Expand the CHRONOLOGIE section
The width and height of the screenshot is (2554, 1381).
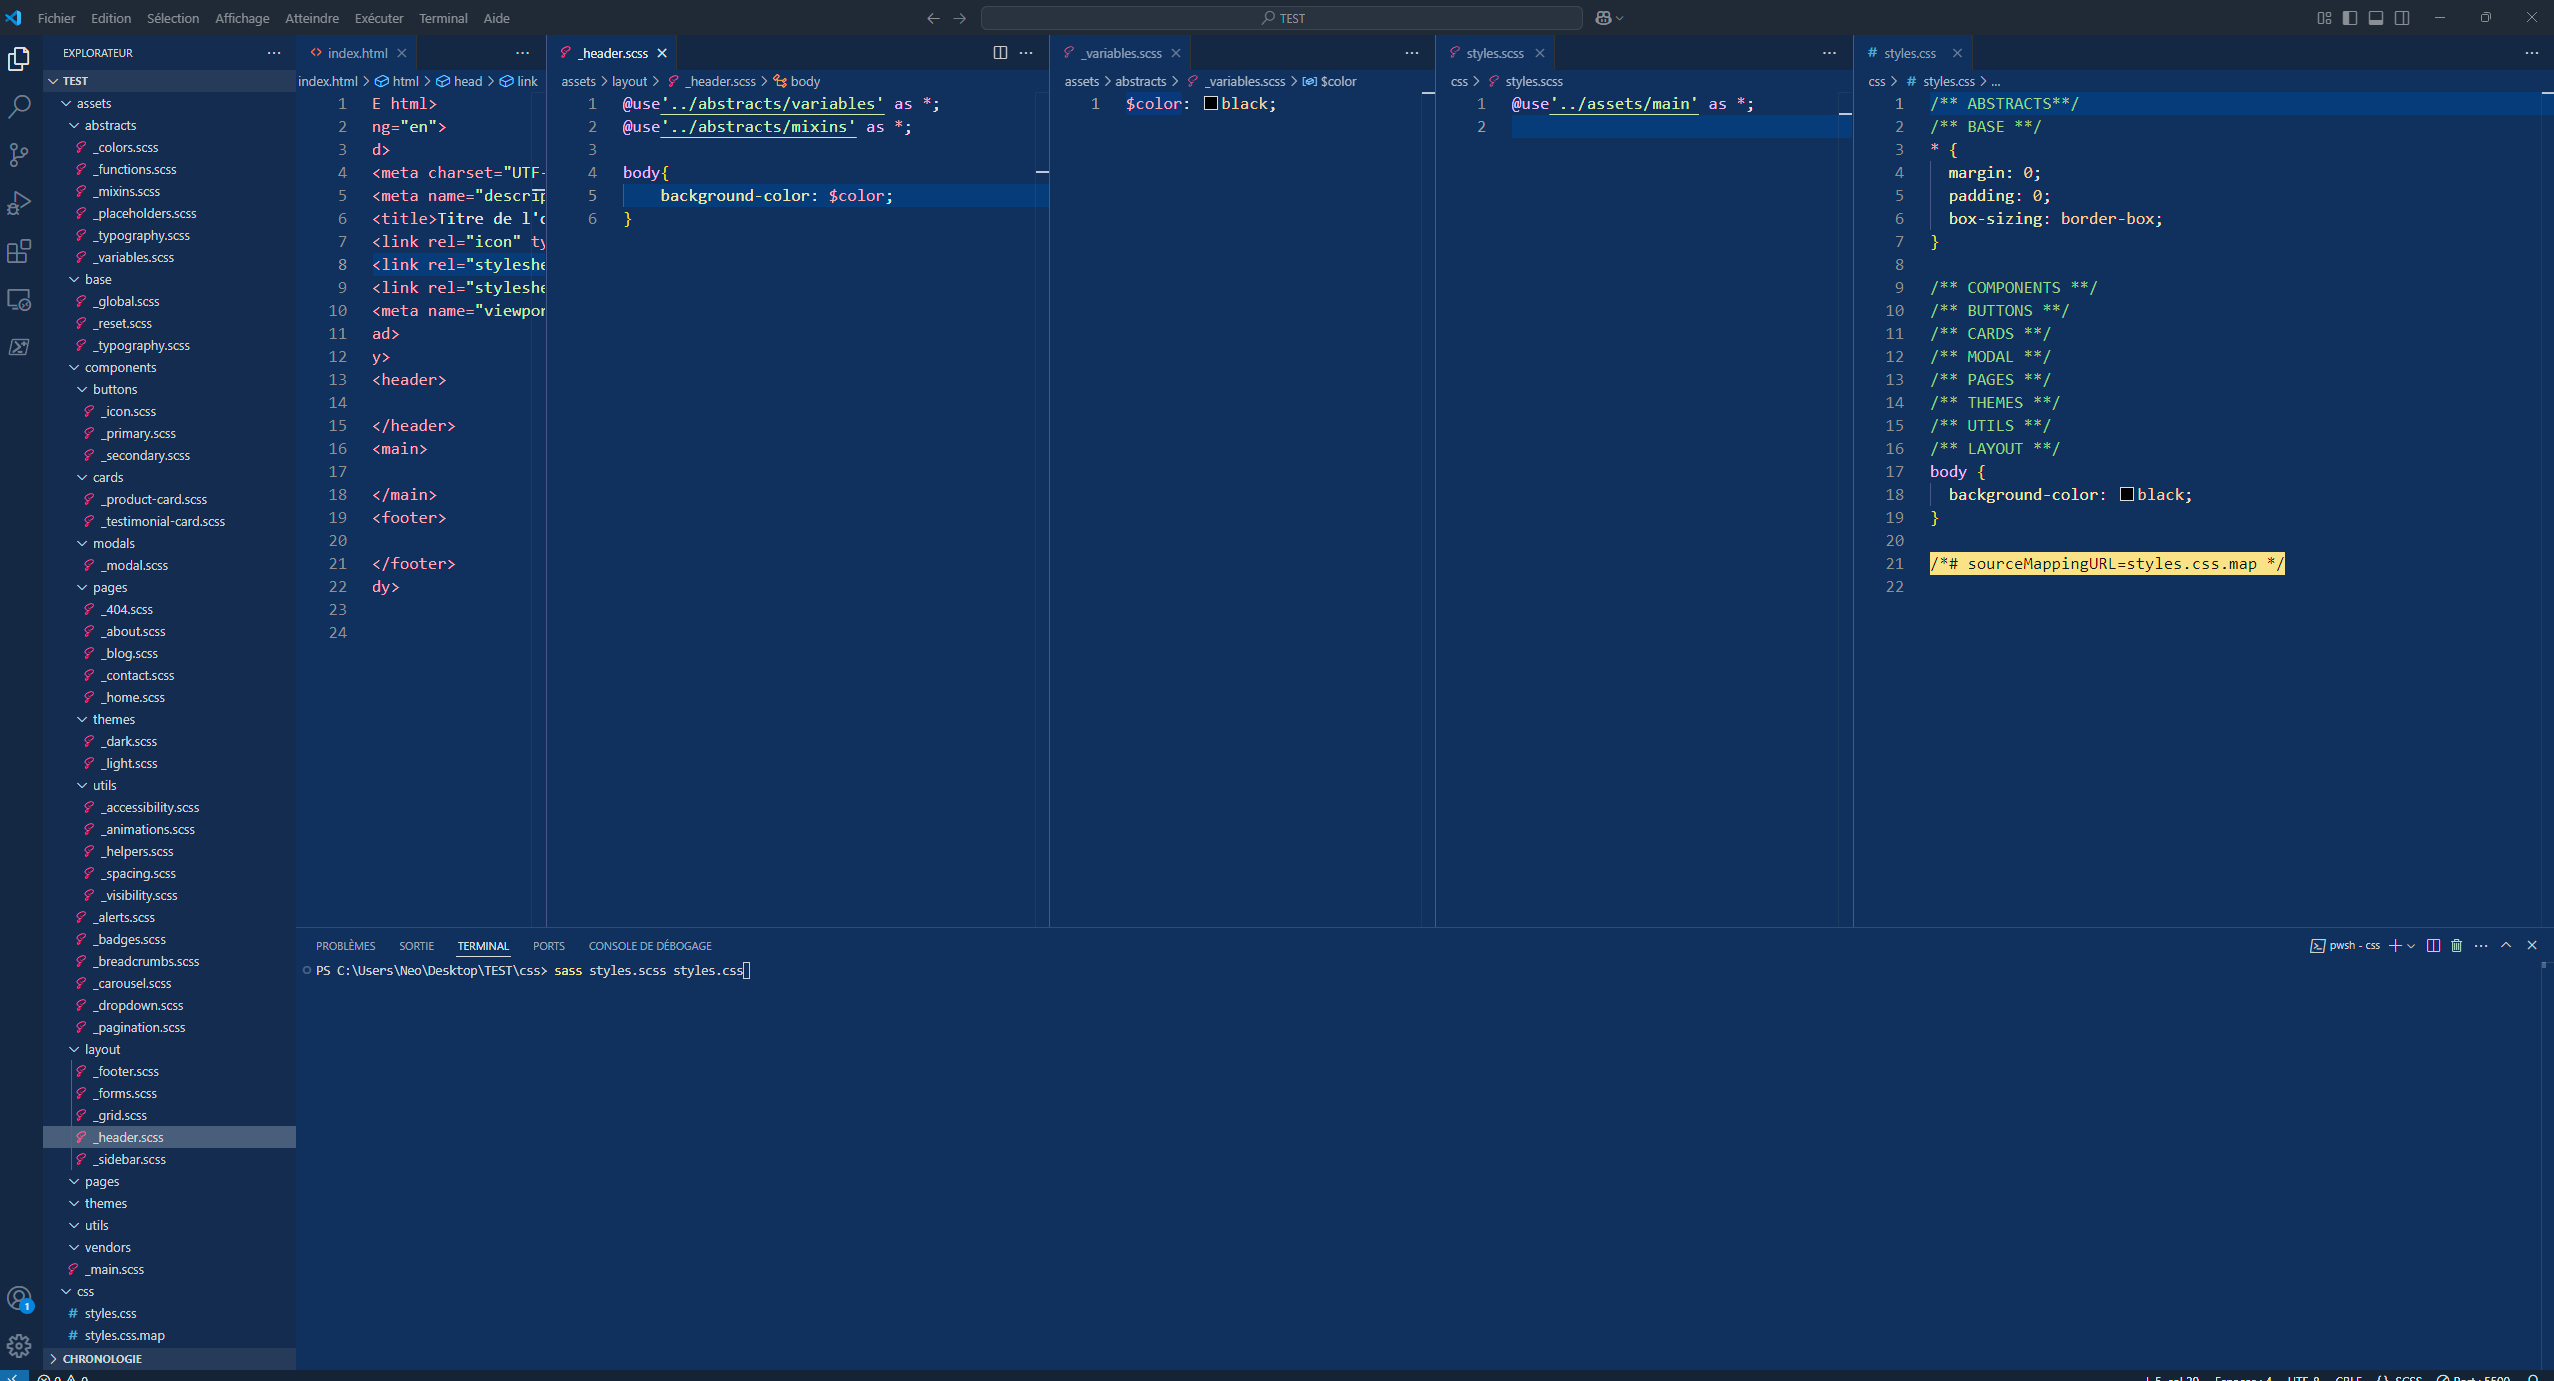tap(102, 1359)
